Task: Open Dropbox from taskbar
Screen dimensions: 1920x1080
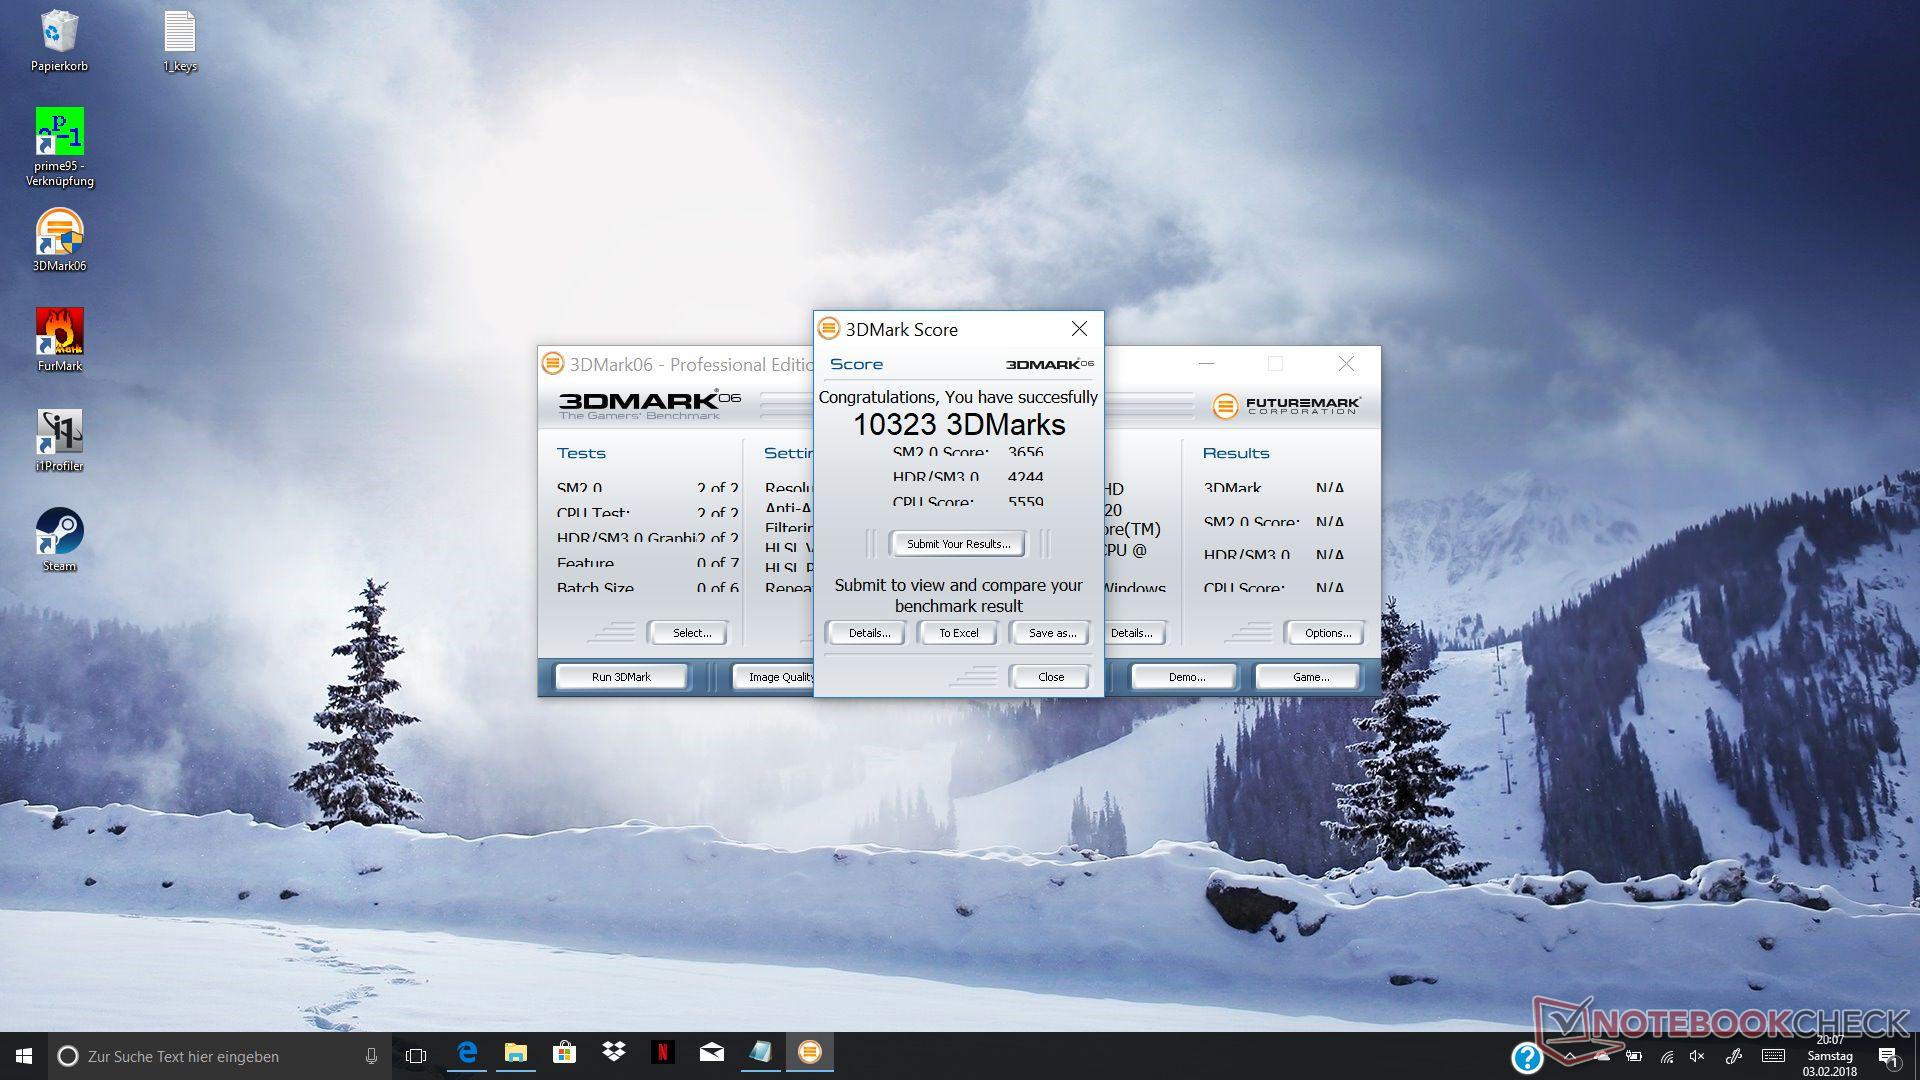Action: (x=613, y=1053)
